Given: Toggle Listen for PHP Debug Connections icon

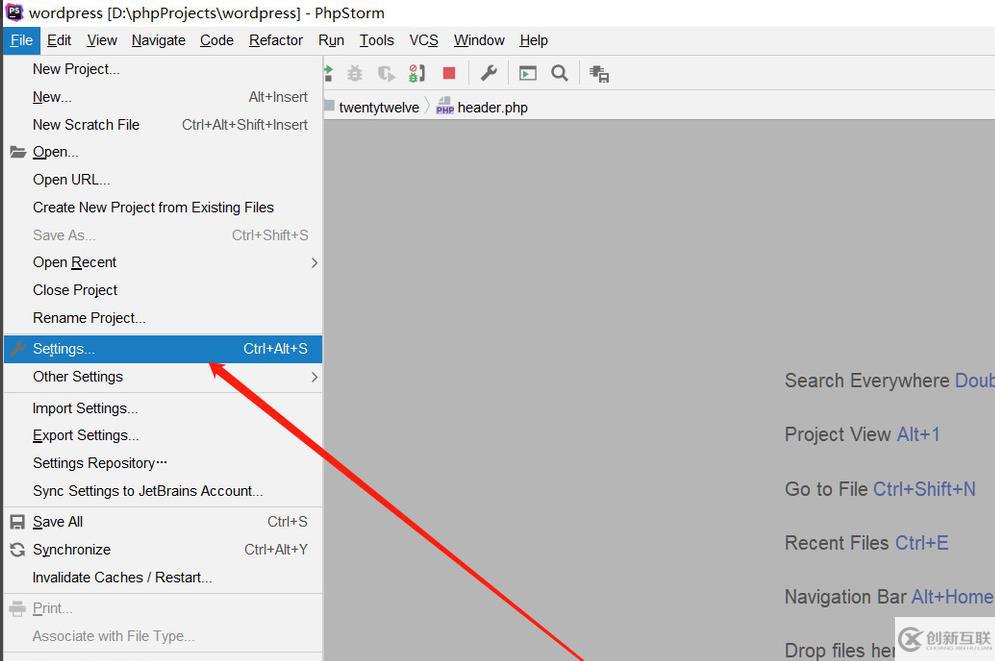Looking at the screenshot, I should click(417, 74).
